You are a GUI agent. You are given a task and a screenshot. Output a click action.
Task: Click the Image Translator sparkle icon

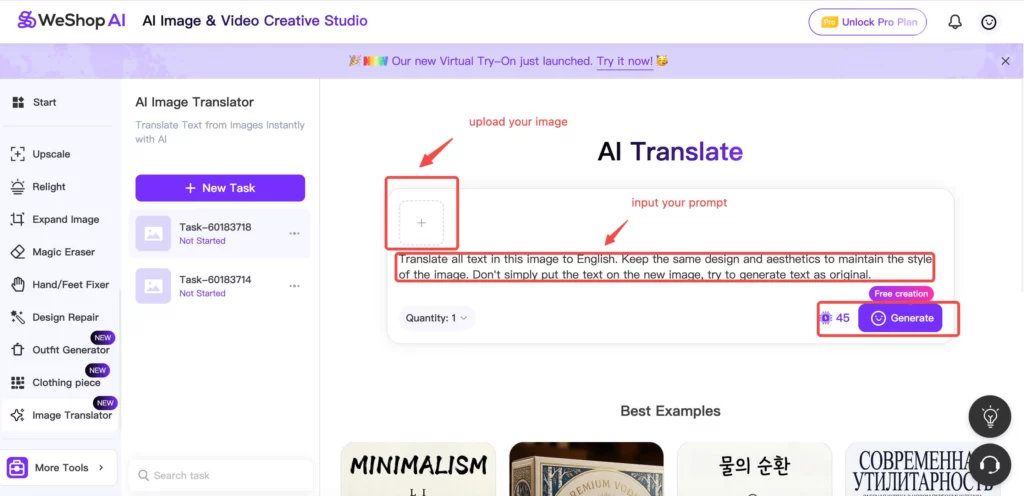click(18, 416)
